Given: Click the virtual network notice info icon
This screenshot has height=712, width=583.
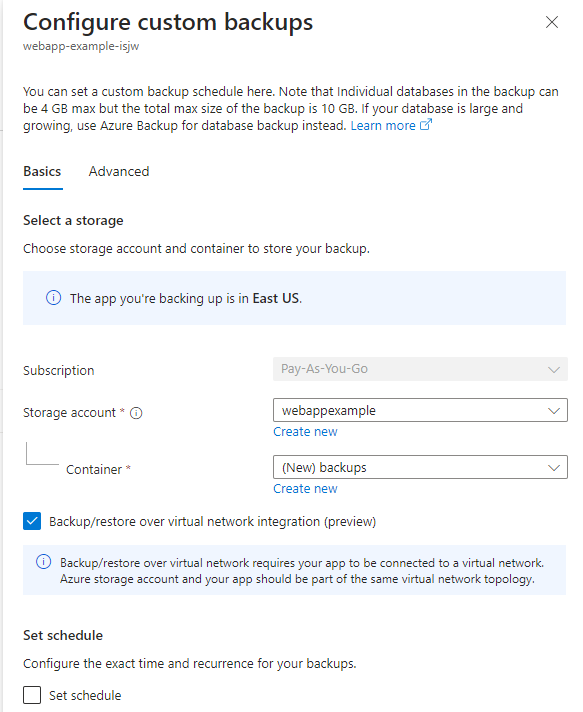Looking at the screenshot, I should pos(44,562).
